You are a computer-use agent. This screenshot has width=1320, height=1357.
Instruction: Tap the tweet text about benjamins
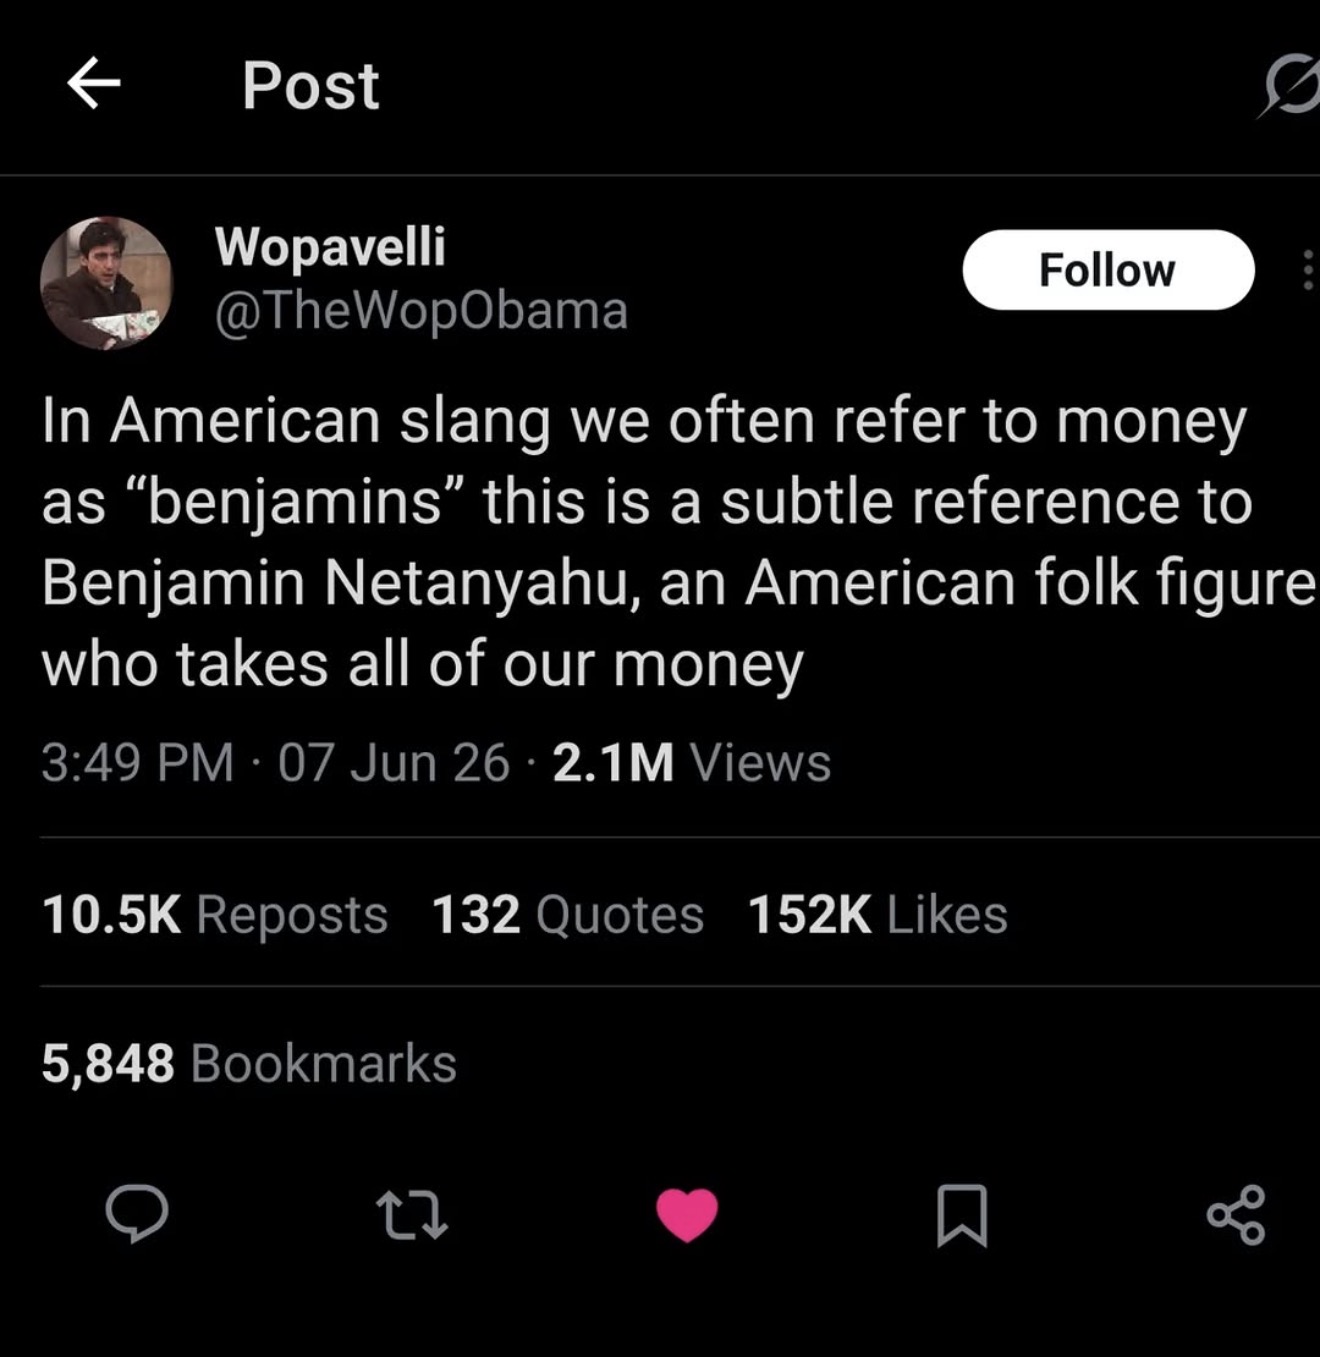pos(678,541)
